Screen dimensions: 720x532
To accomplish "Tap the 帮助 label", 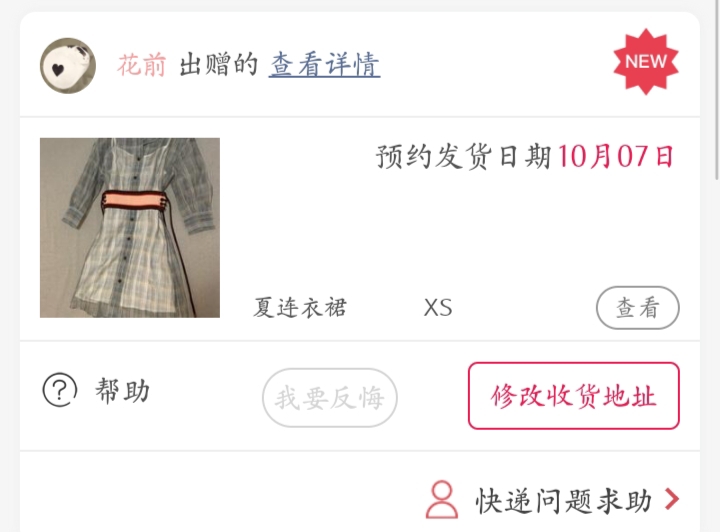I will tap(122, 390).
